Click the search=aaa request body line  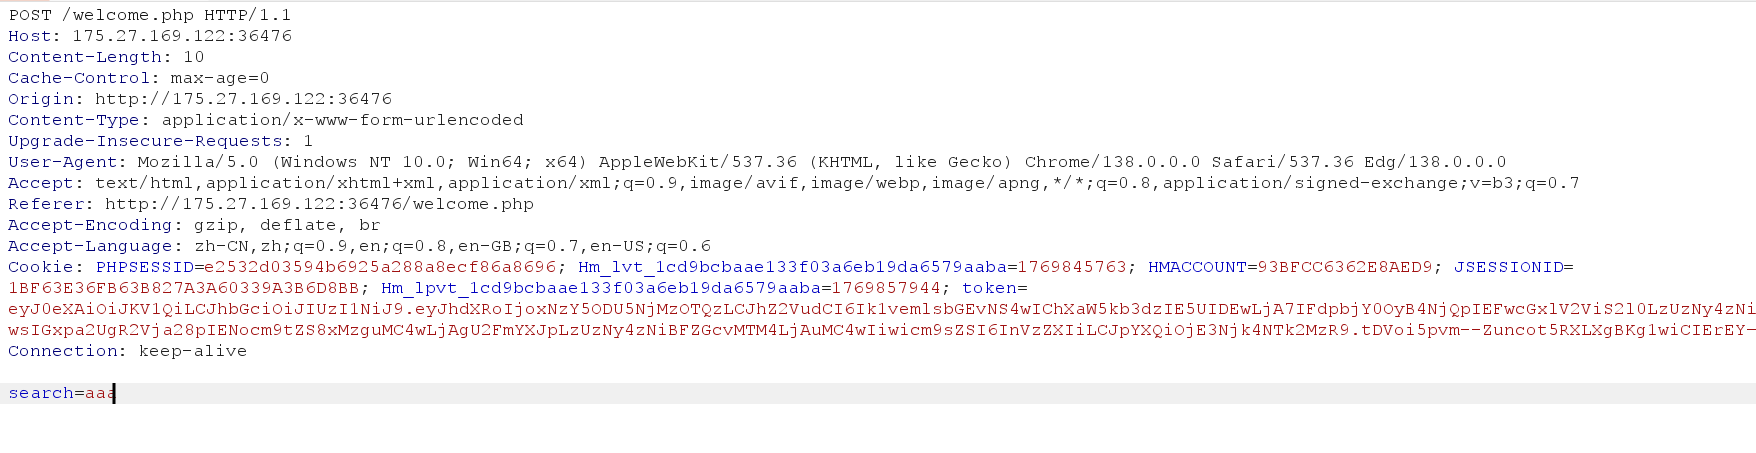[x=62, y=393]
